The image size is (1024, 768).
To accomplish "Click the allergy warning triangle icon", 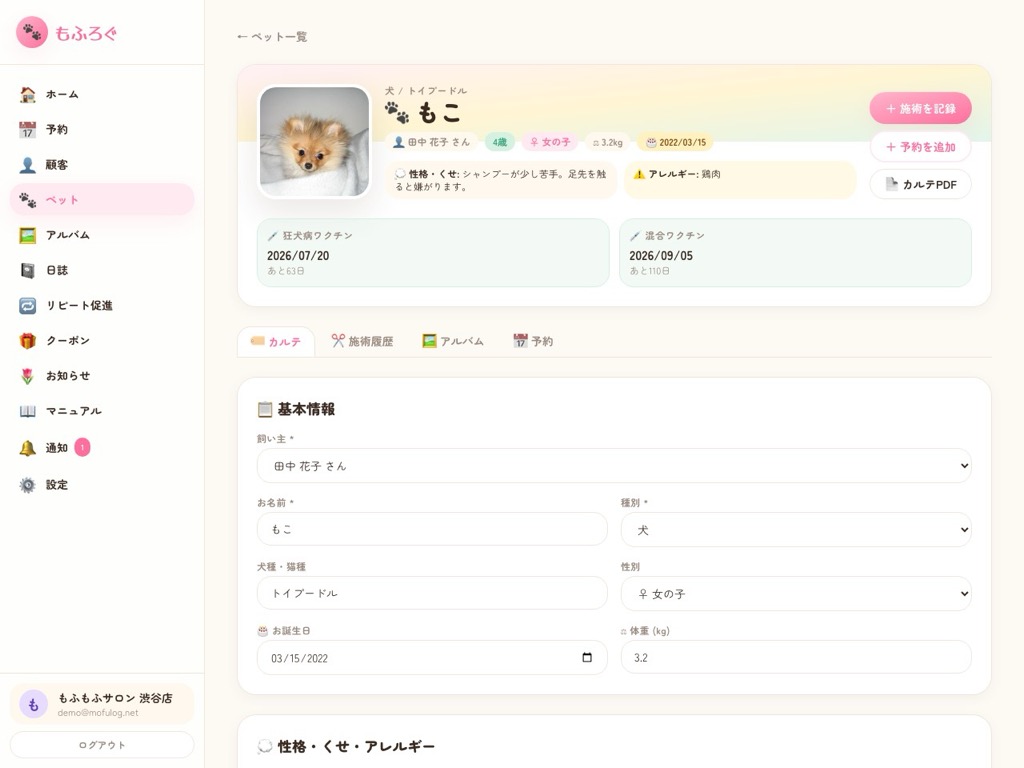I will [x=639, y=174].
